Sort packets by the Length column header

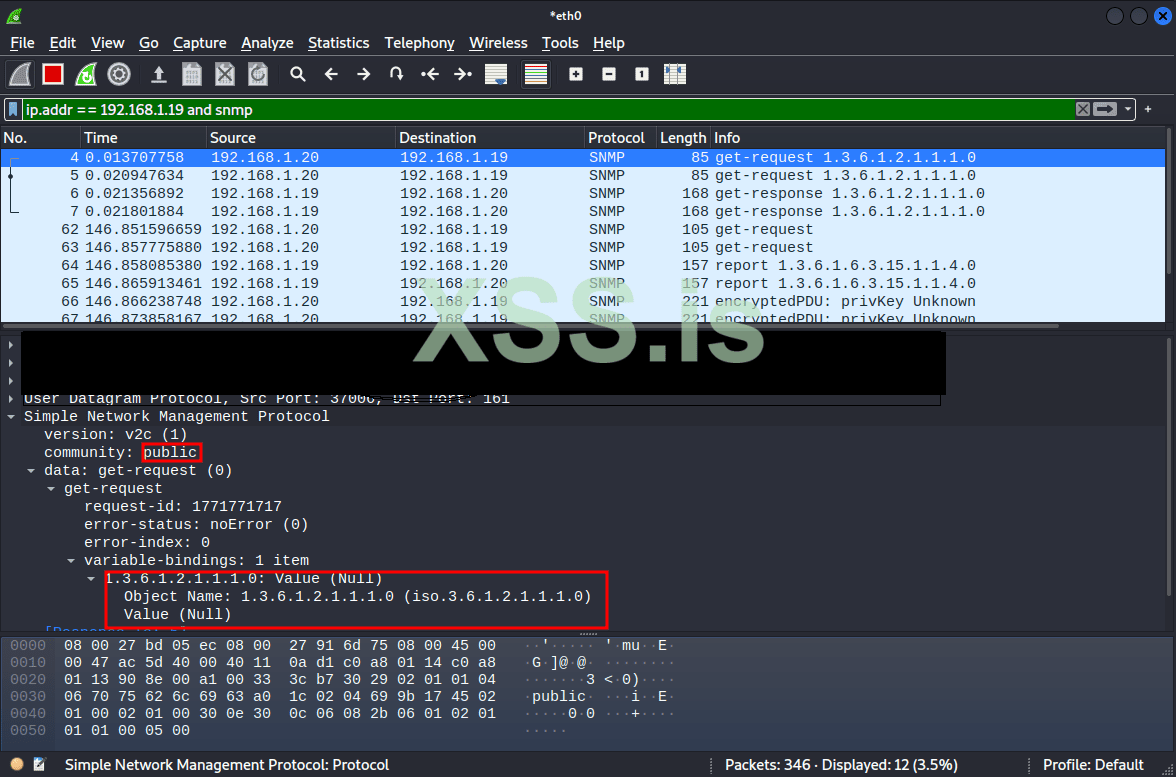(x=683, y=138)
